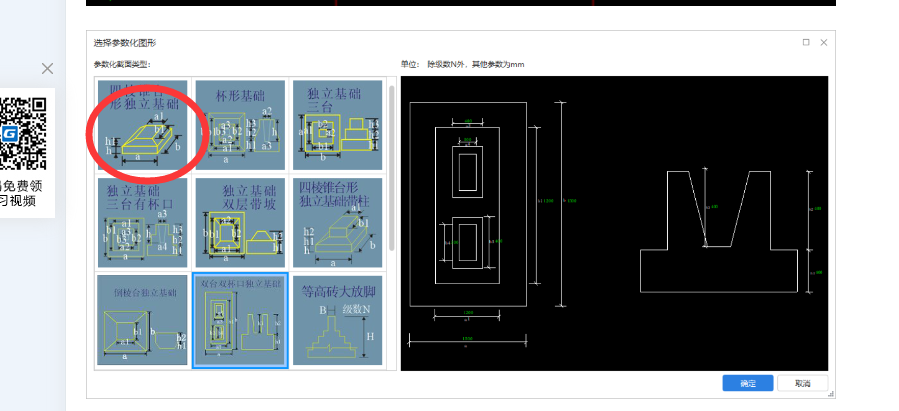The width and height of the screenshot is (899, 411).
Task: Click the thumbnail list vertical scrollbar
Action: pyautogui.click(x=392, y=168)
